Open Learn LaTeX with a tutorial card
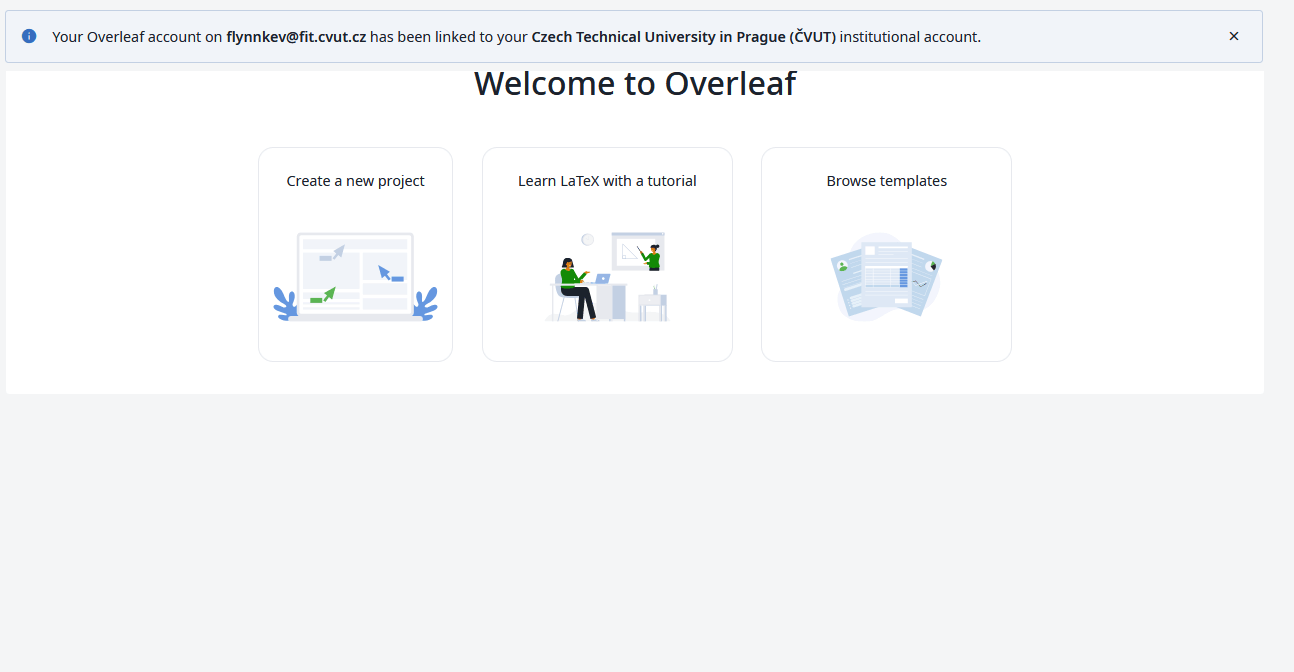The height and width of the screenshot is (672, 1294). (x=607, y=254)
